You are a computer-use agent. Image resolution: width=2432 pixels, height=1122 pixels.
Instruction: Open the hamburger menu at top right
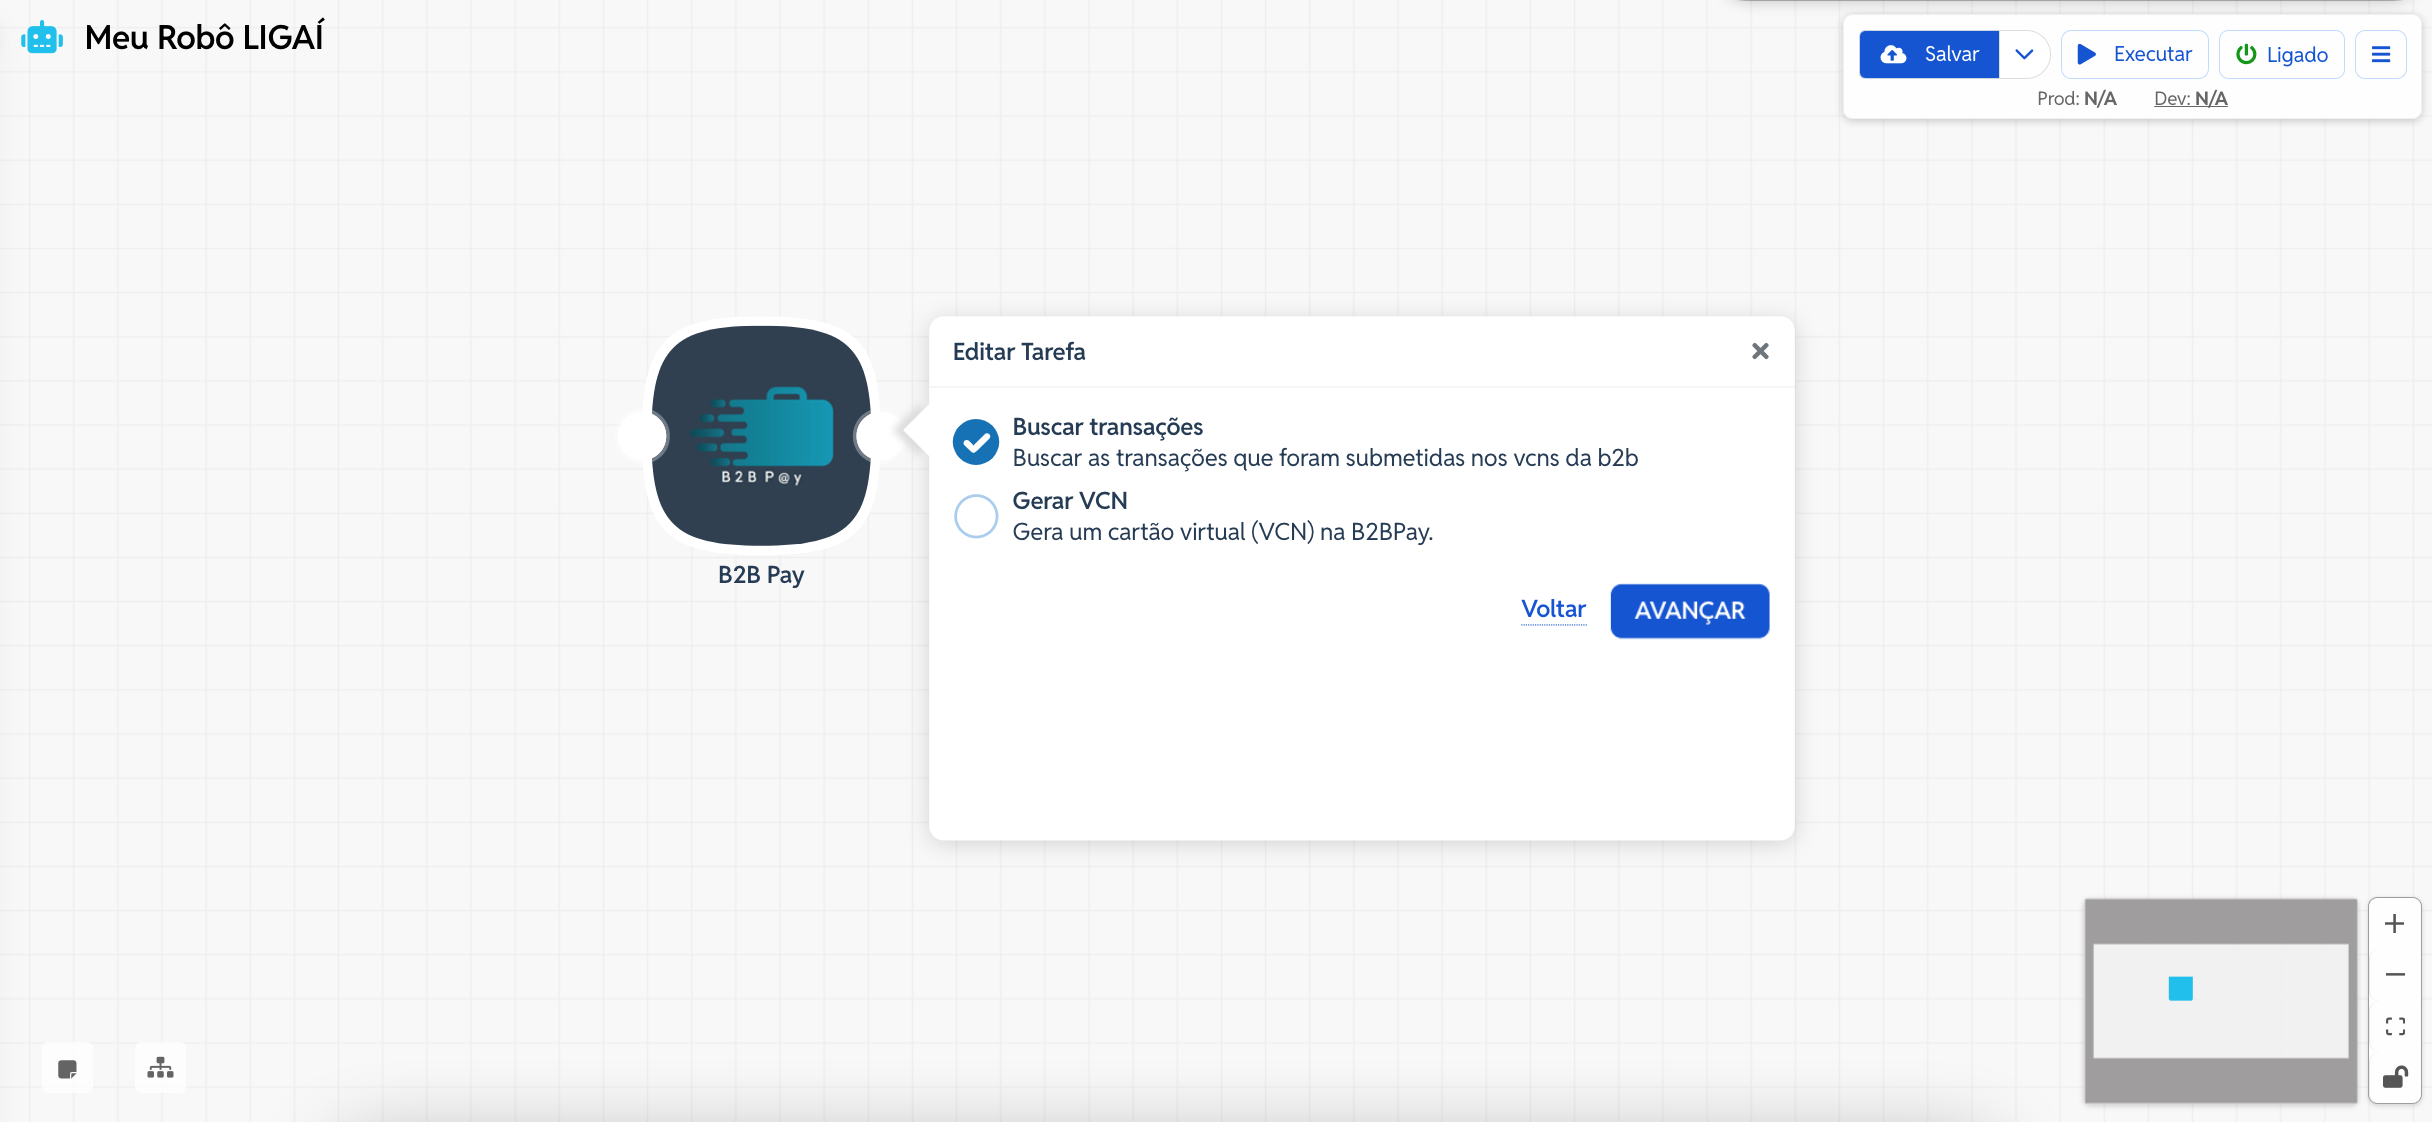[2380, 55]
